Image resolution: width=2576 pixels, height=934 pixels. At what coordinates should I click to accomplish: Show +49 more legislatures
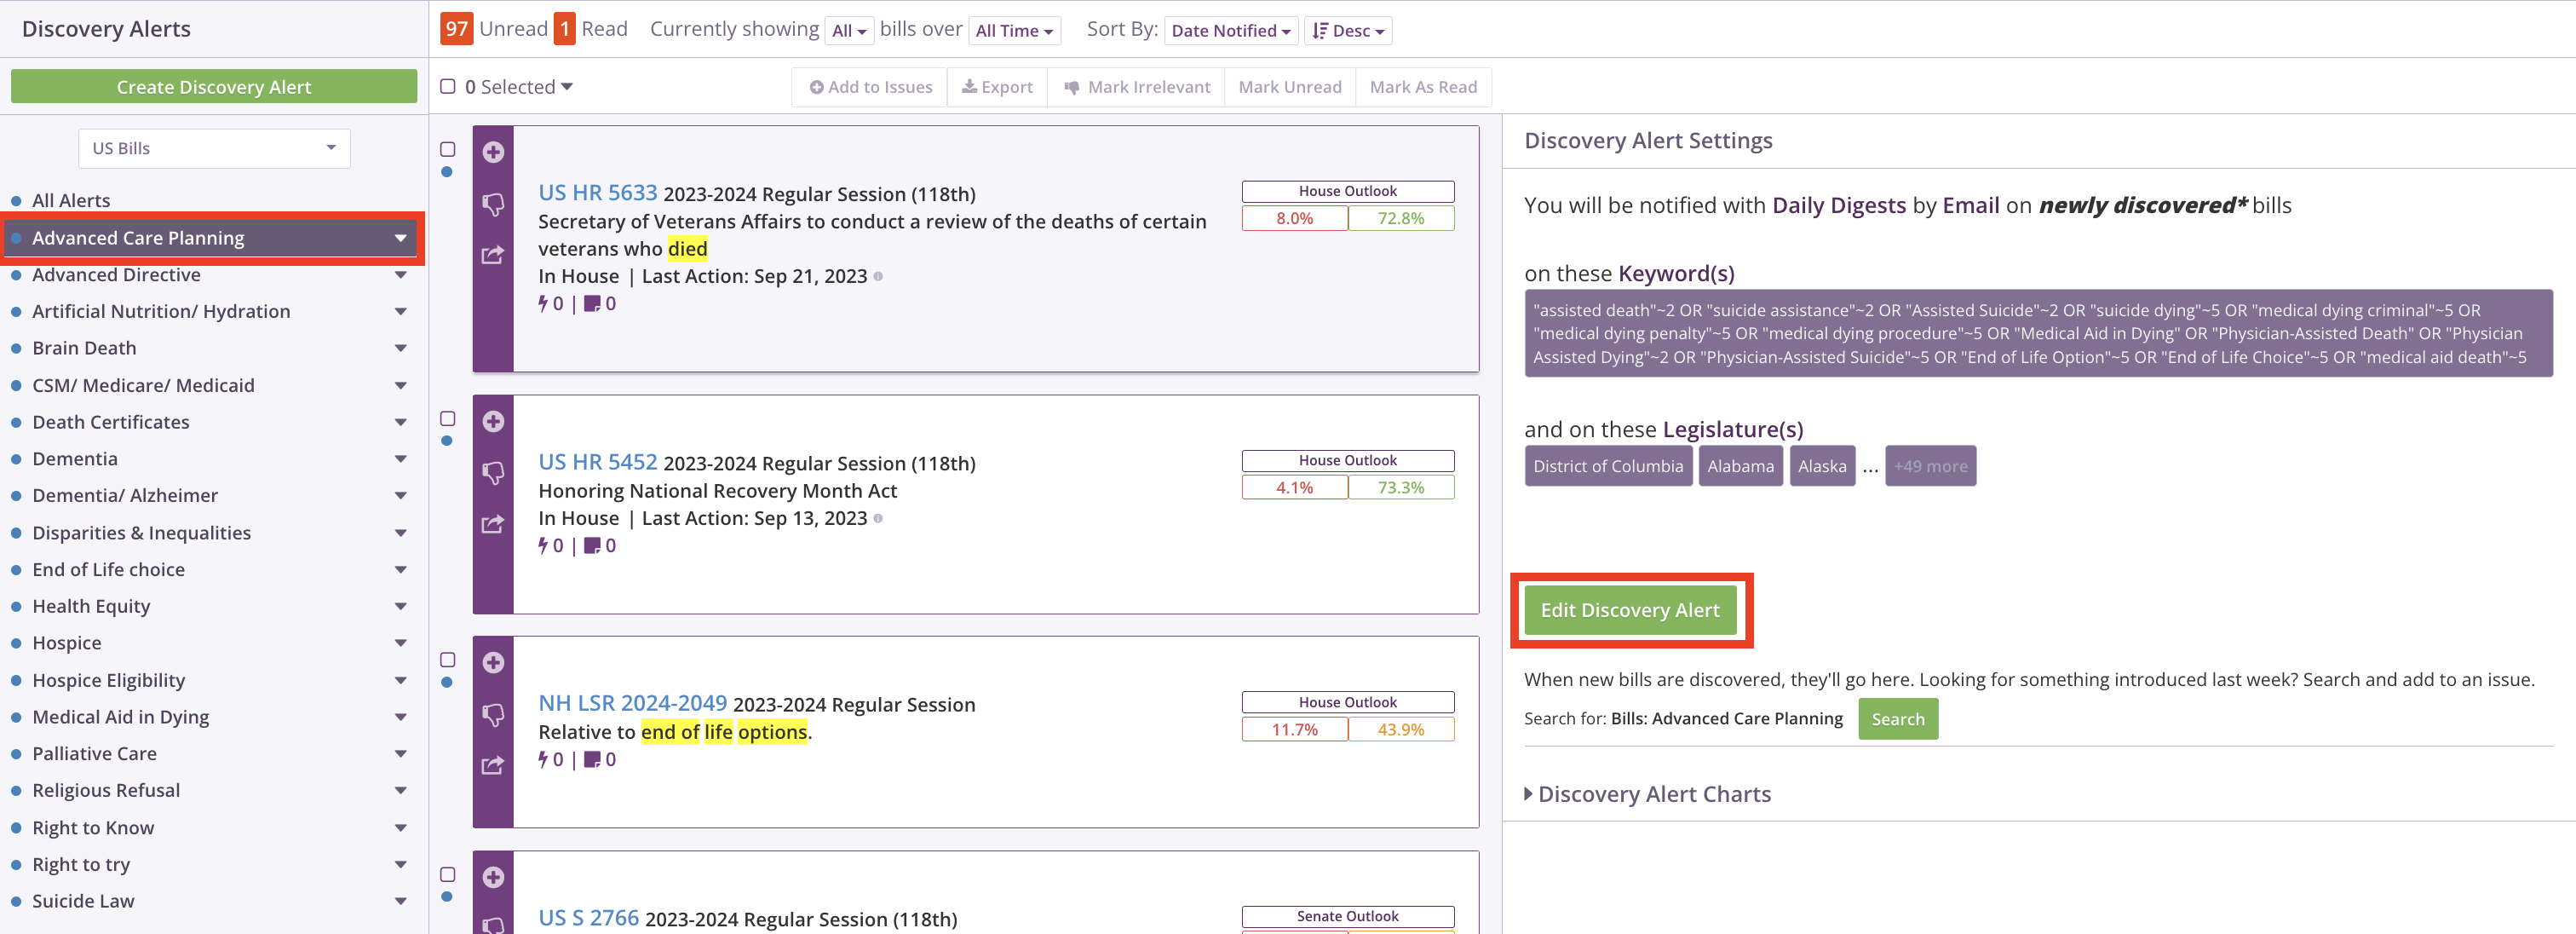(1930, 466)
